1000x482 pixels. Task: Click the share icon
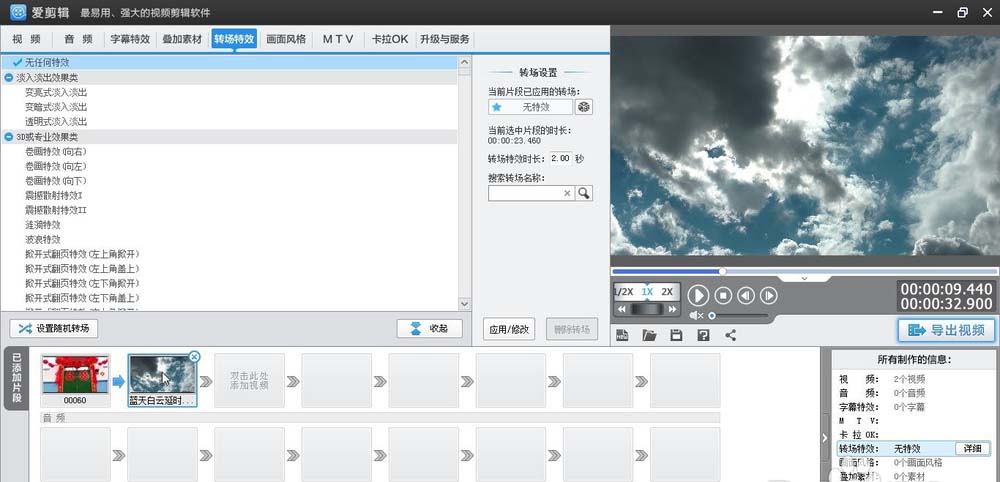[731, 335]
